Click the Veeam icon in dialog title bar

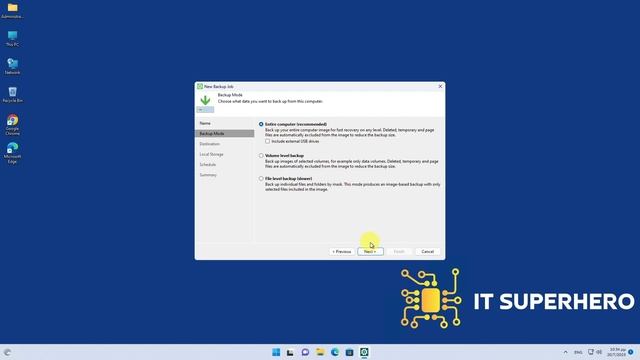(x=200, y=87)
